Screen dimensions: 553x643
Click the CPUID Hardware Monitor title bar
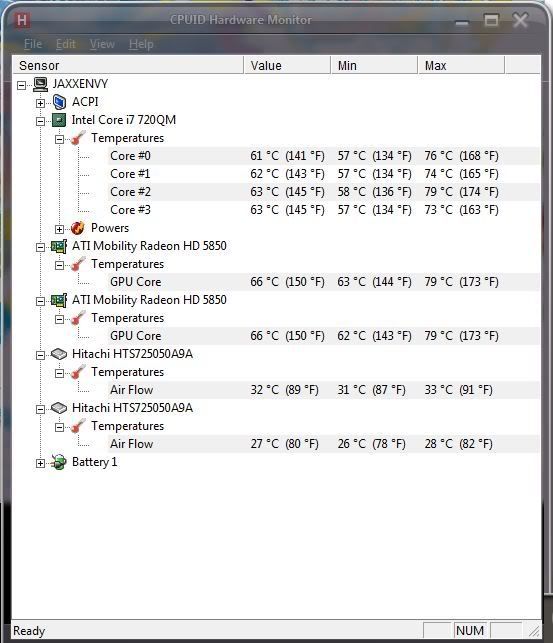click(x=241, y=20)
